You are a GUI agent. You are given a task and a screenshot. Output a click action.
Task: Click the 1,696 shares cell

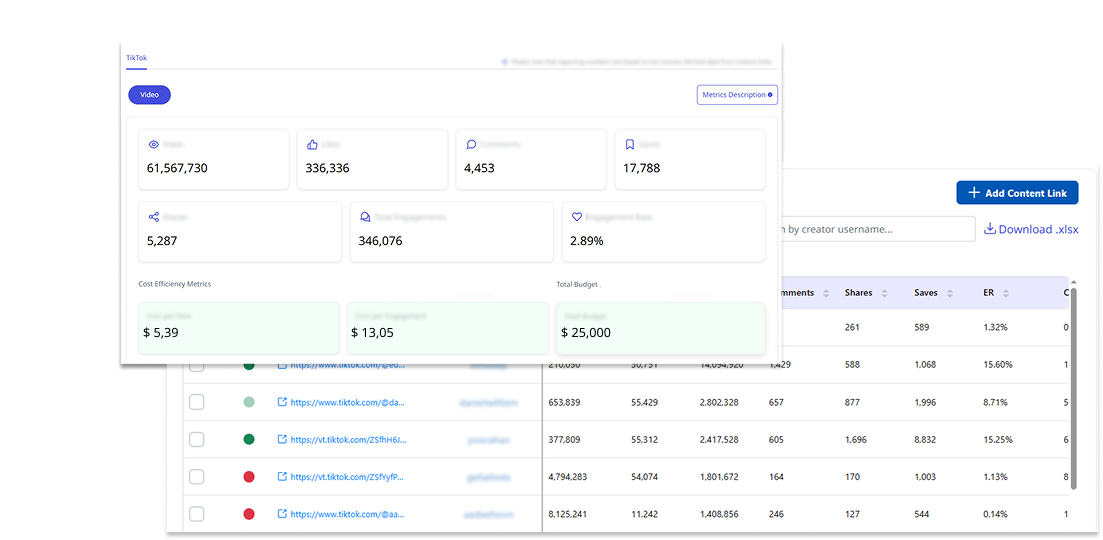click(x=856, y=439)
